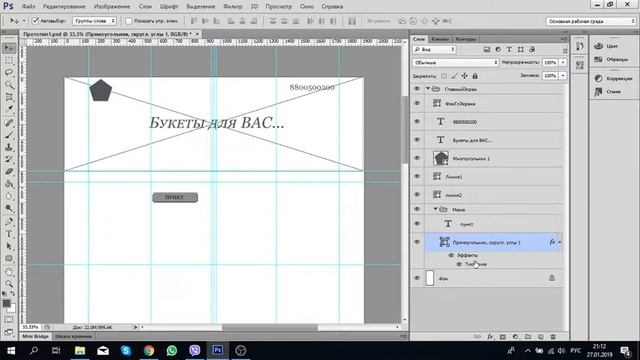The height and width of the screenshot is (360, 640).
Task: Collapse the Меню layer group
Action: click(435, 209)
